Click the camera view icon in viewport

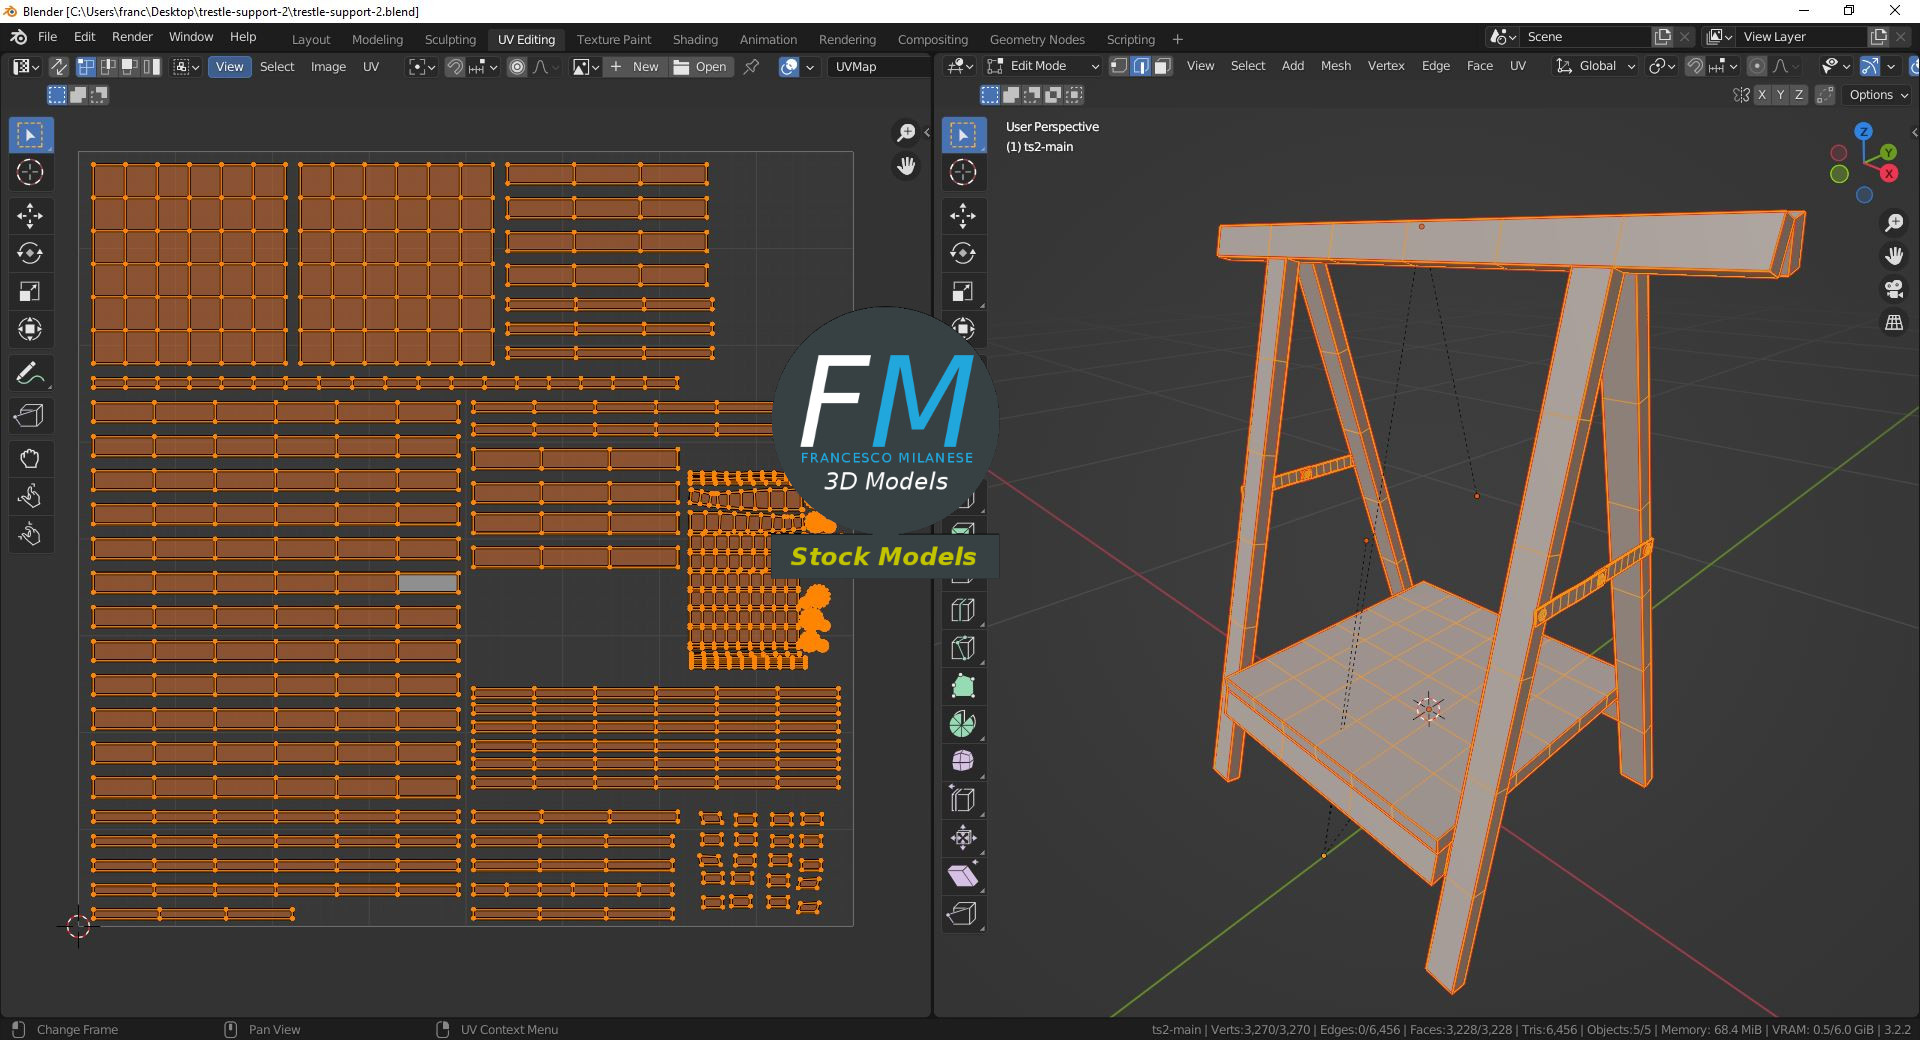[x=1894, y=290]
